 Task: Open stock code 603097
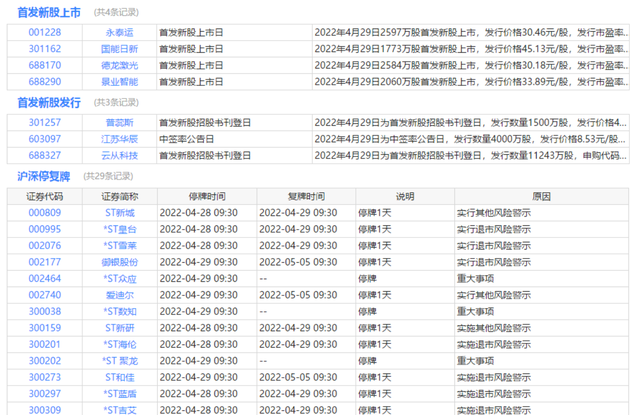(45, 139)
